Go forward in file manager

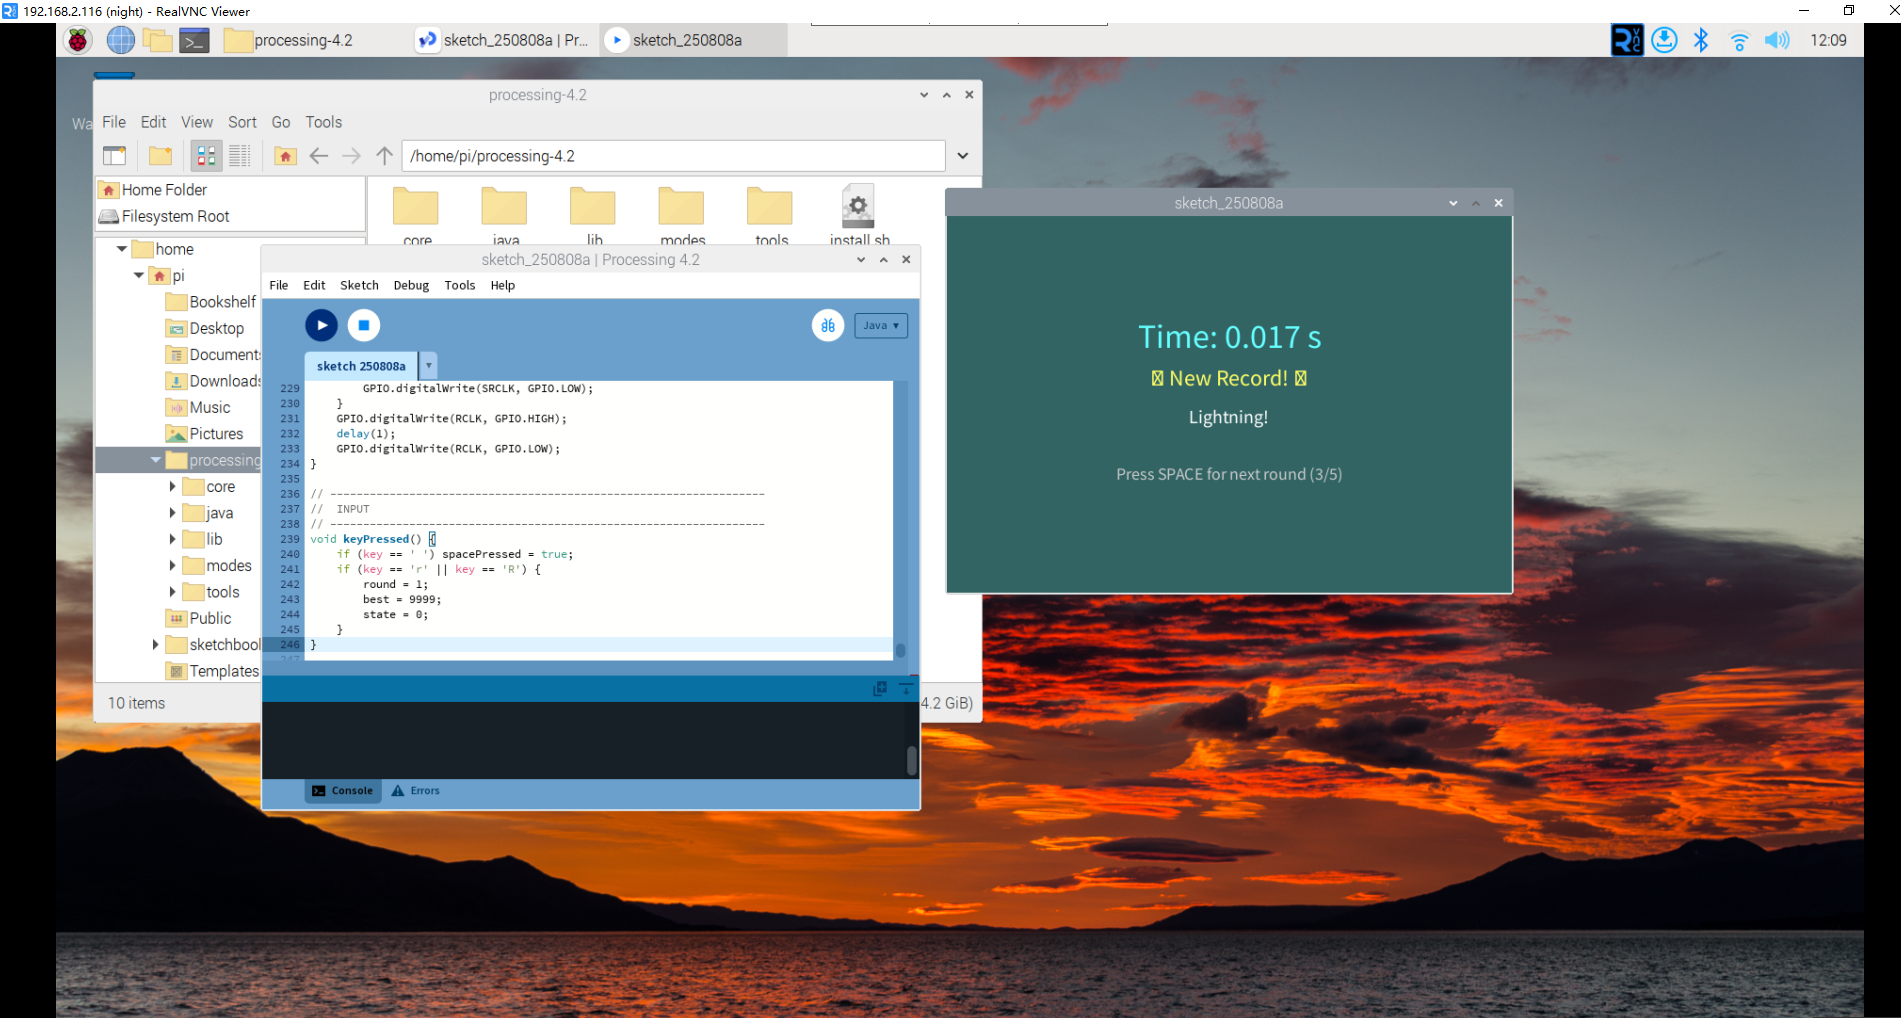click(x=351, y=155)
